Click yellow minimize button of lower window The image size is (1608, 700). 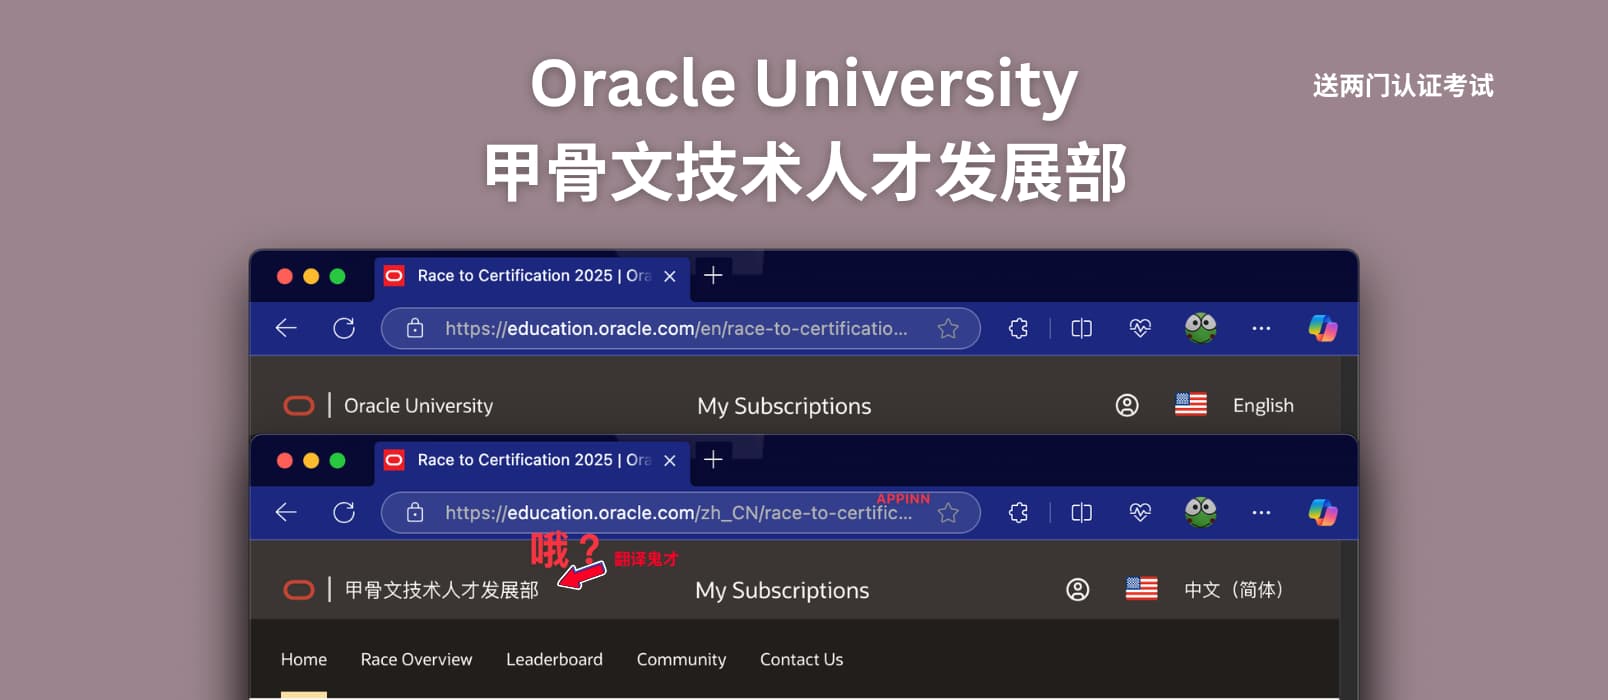(311, 460)
